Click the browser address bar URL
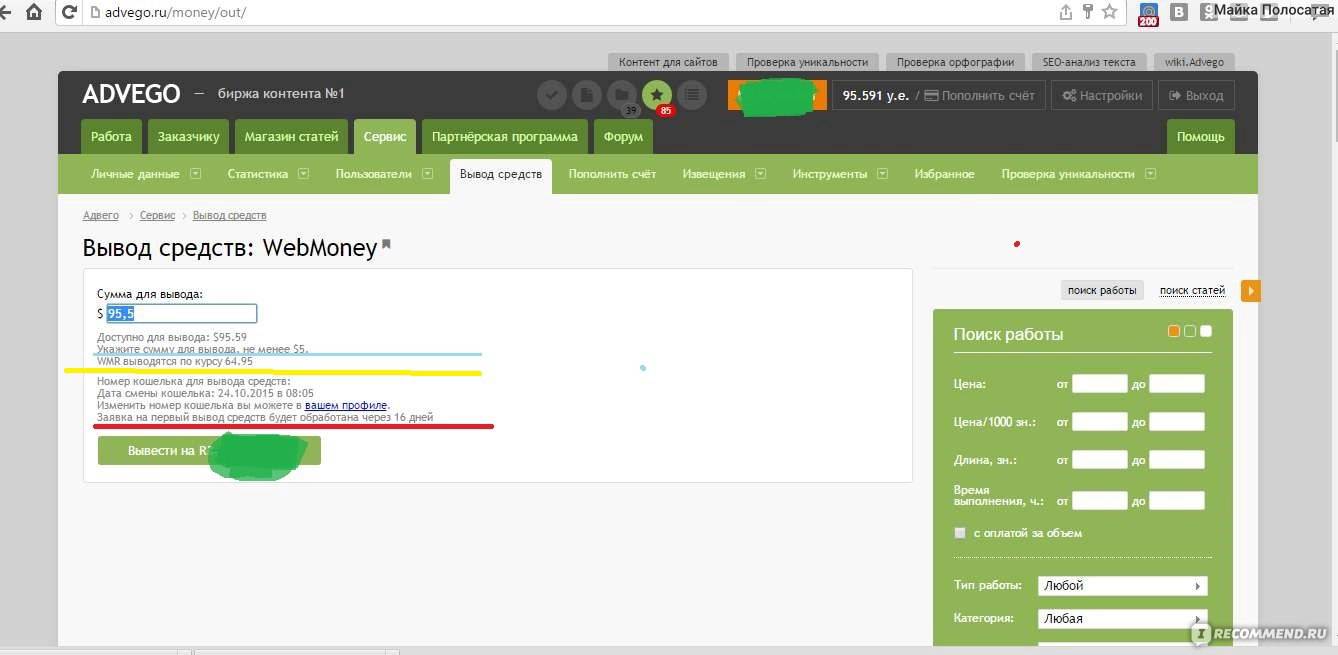This screenshot has width=1338, height=655. tap(175, 13)
